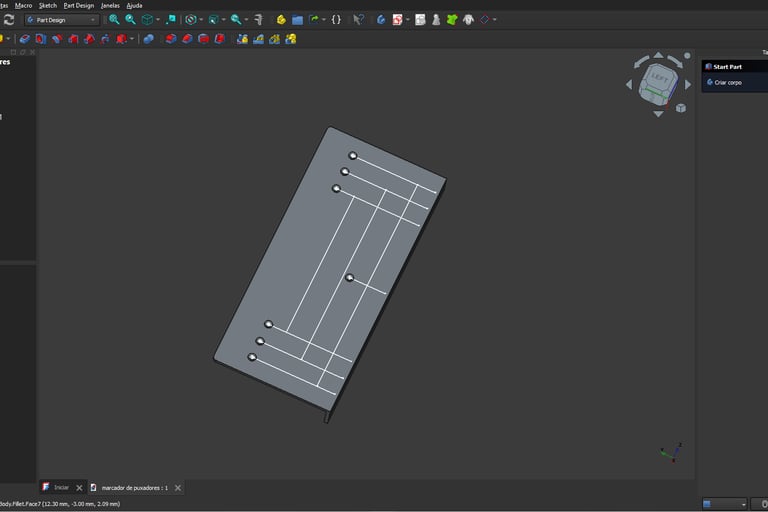768x512 pixels.
Task: Rotate view with navigation cube right arrow
Action: pyautogui.click(x=688, y=84)
